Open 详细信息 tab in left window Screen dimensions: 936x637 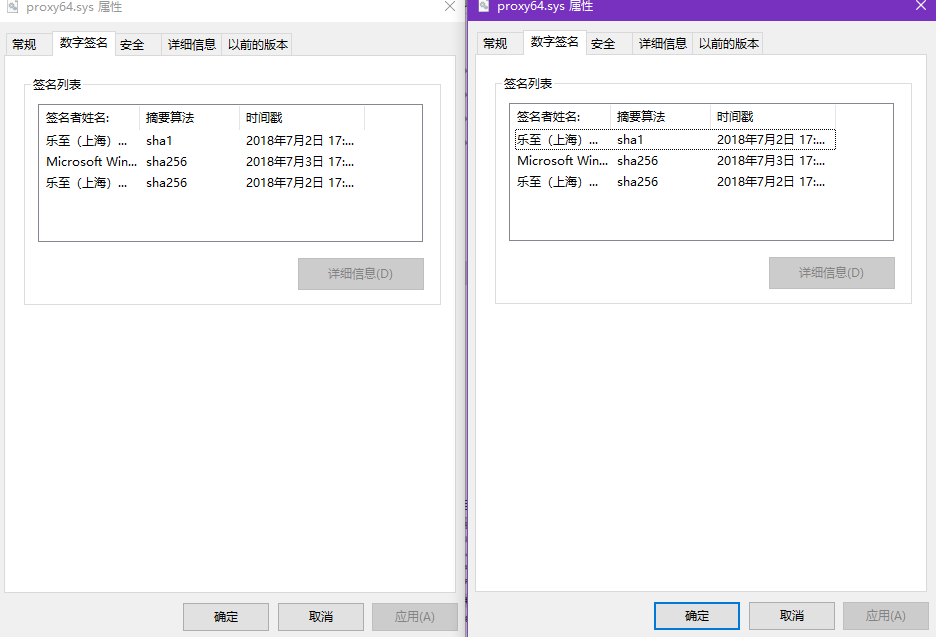(192, 45)
